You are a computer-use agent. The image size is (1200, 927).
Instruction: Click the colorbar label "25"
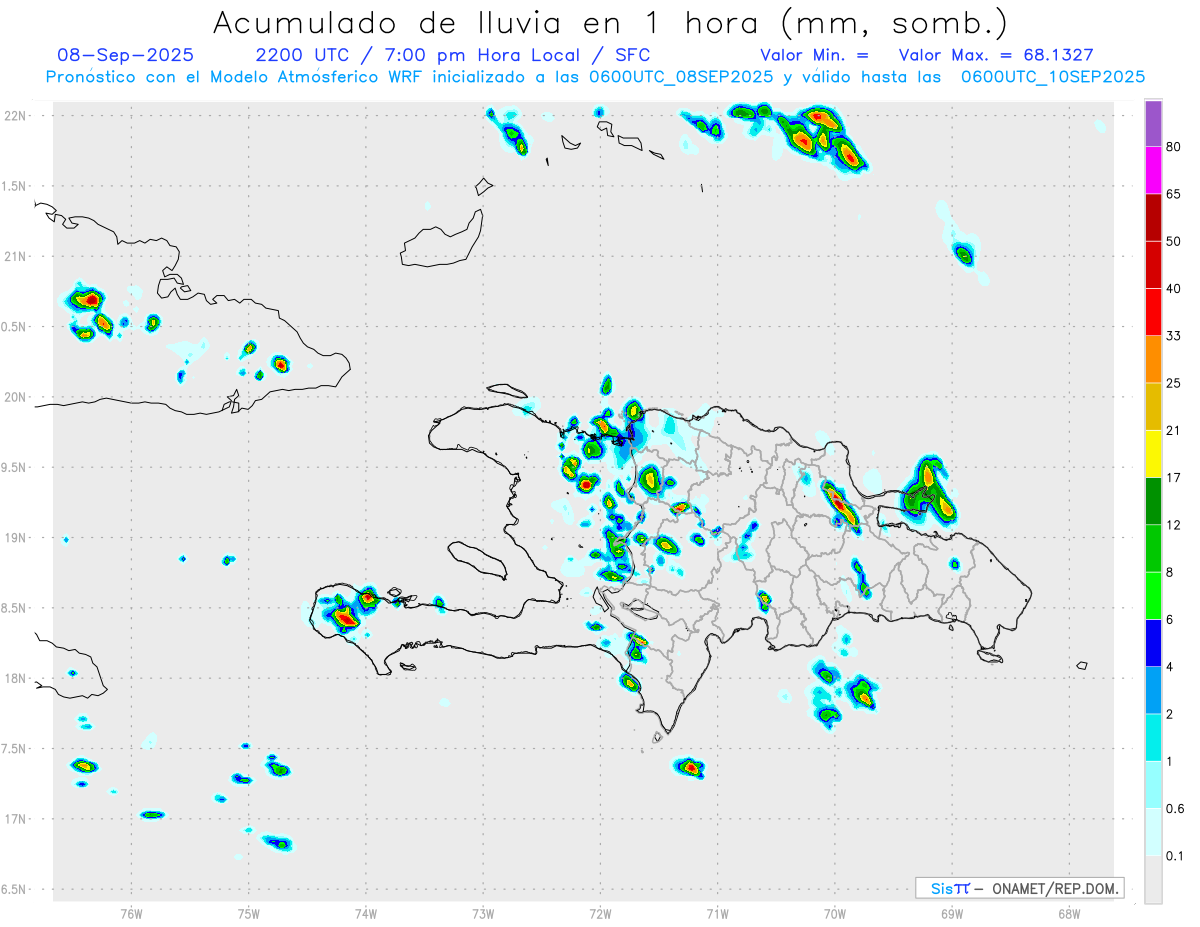coord(1174,383)
